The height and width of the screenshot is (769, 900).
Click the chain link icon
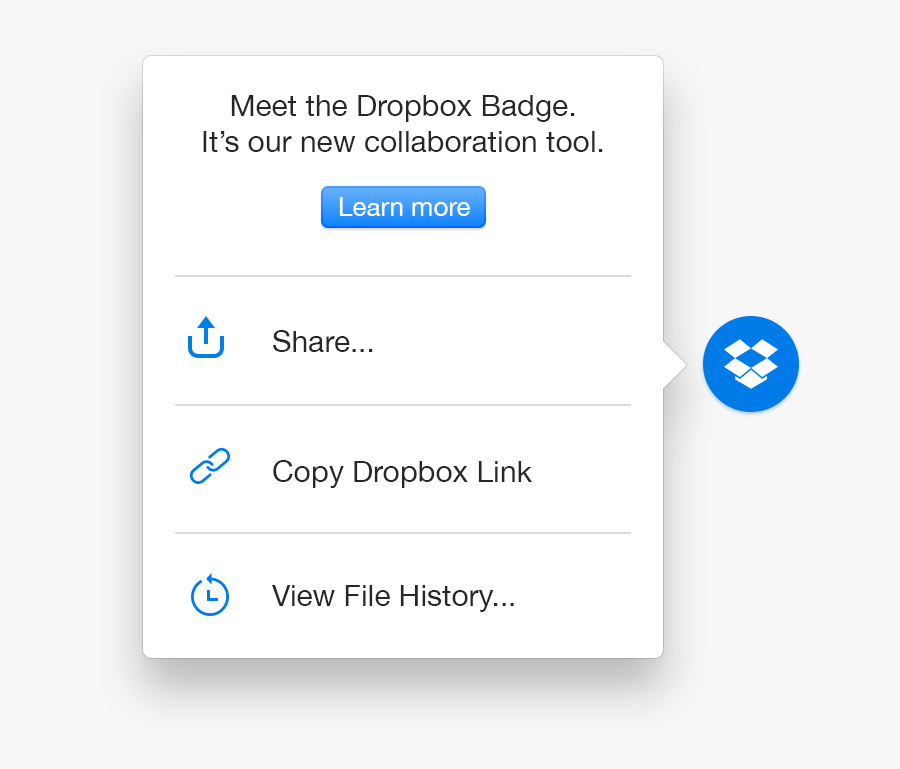[x=209, y=467]
